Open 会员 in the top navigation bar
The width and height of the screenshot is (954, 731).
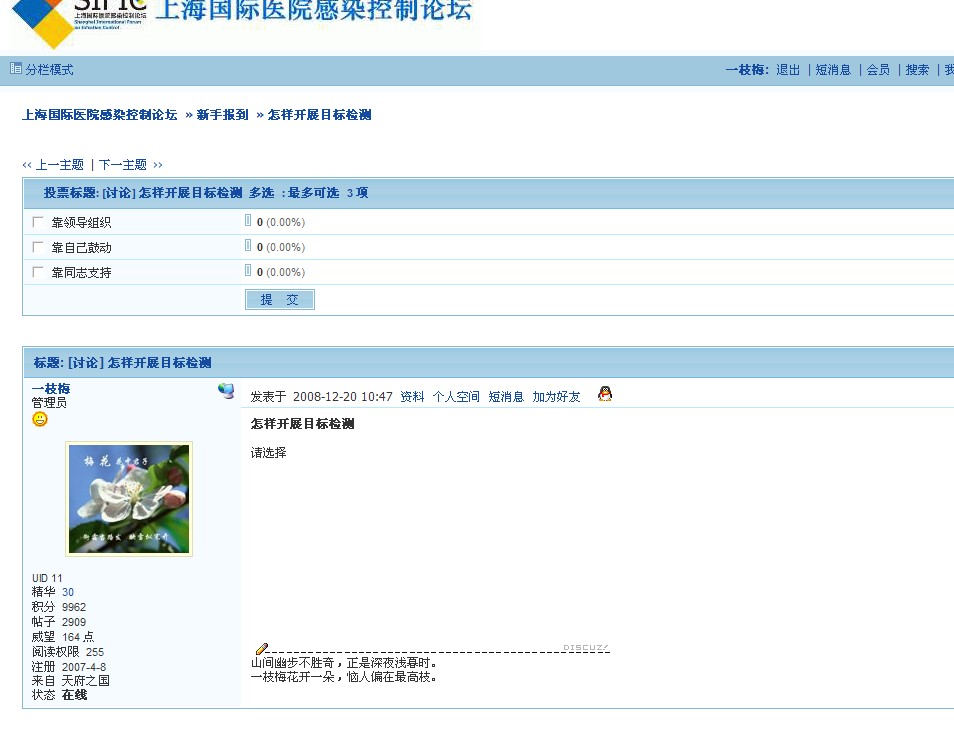877,70
